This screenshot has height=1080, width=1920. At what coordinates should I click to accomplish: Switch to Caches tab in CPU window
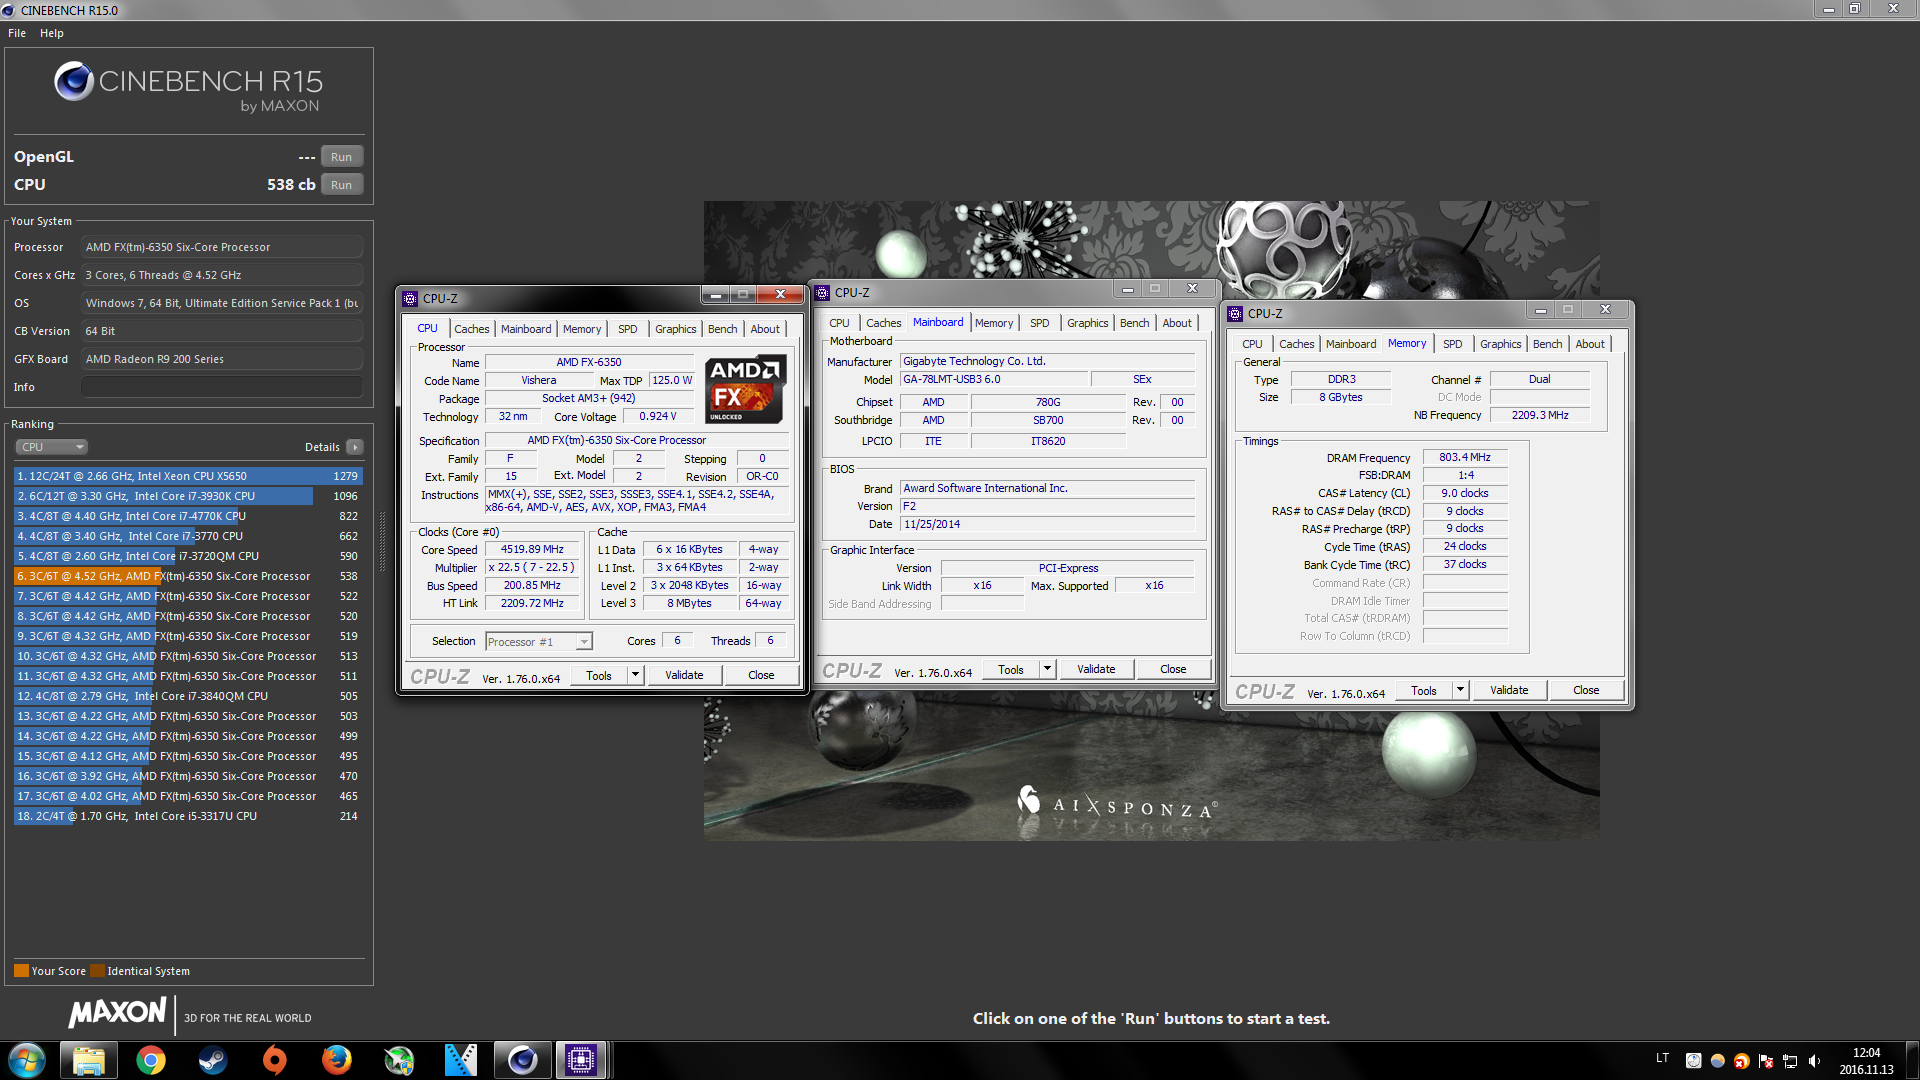tap(471, 329)
